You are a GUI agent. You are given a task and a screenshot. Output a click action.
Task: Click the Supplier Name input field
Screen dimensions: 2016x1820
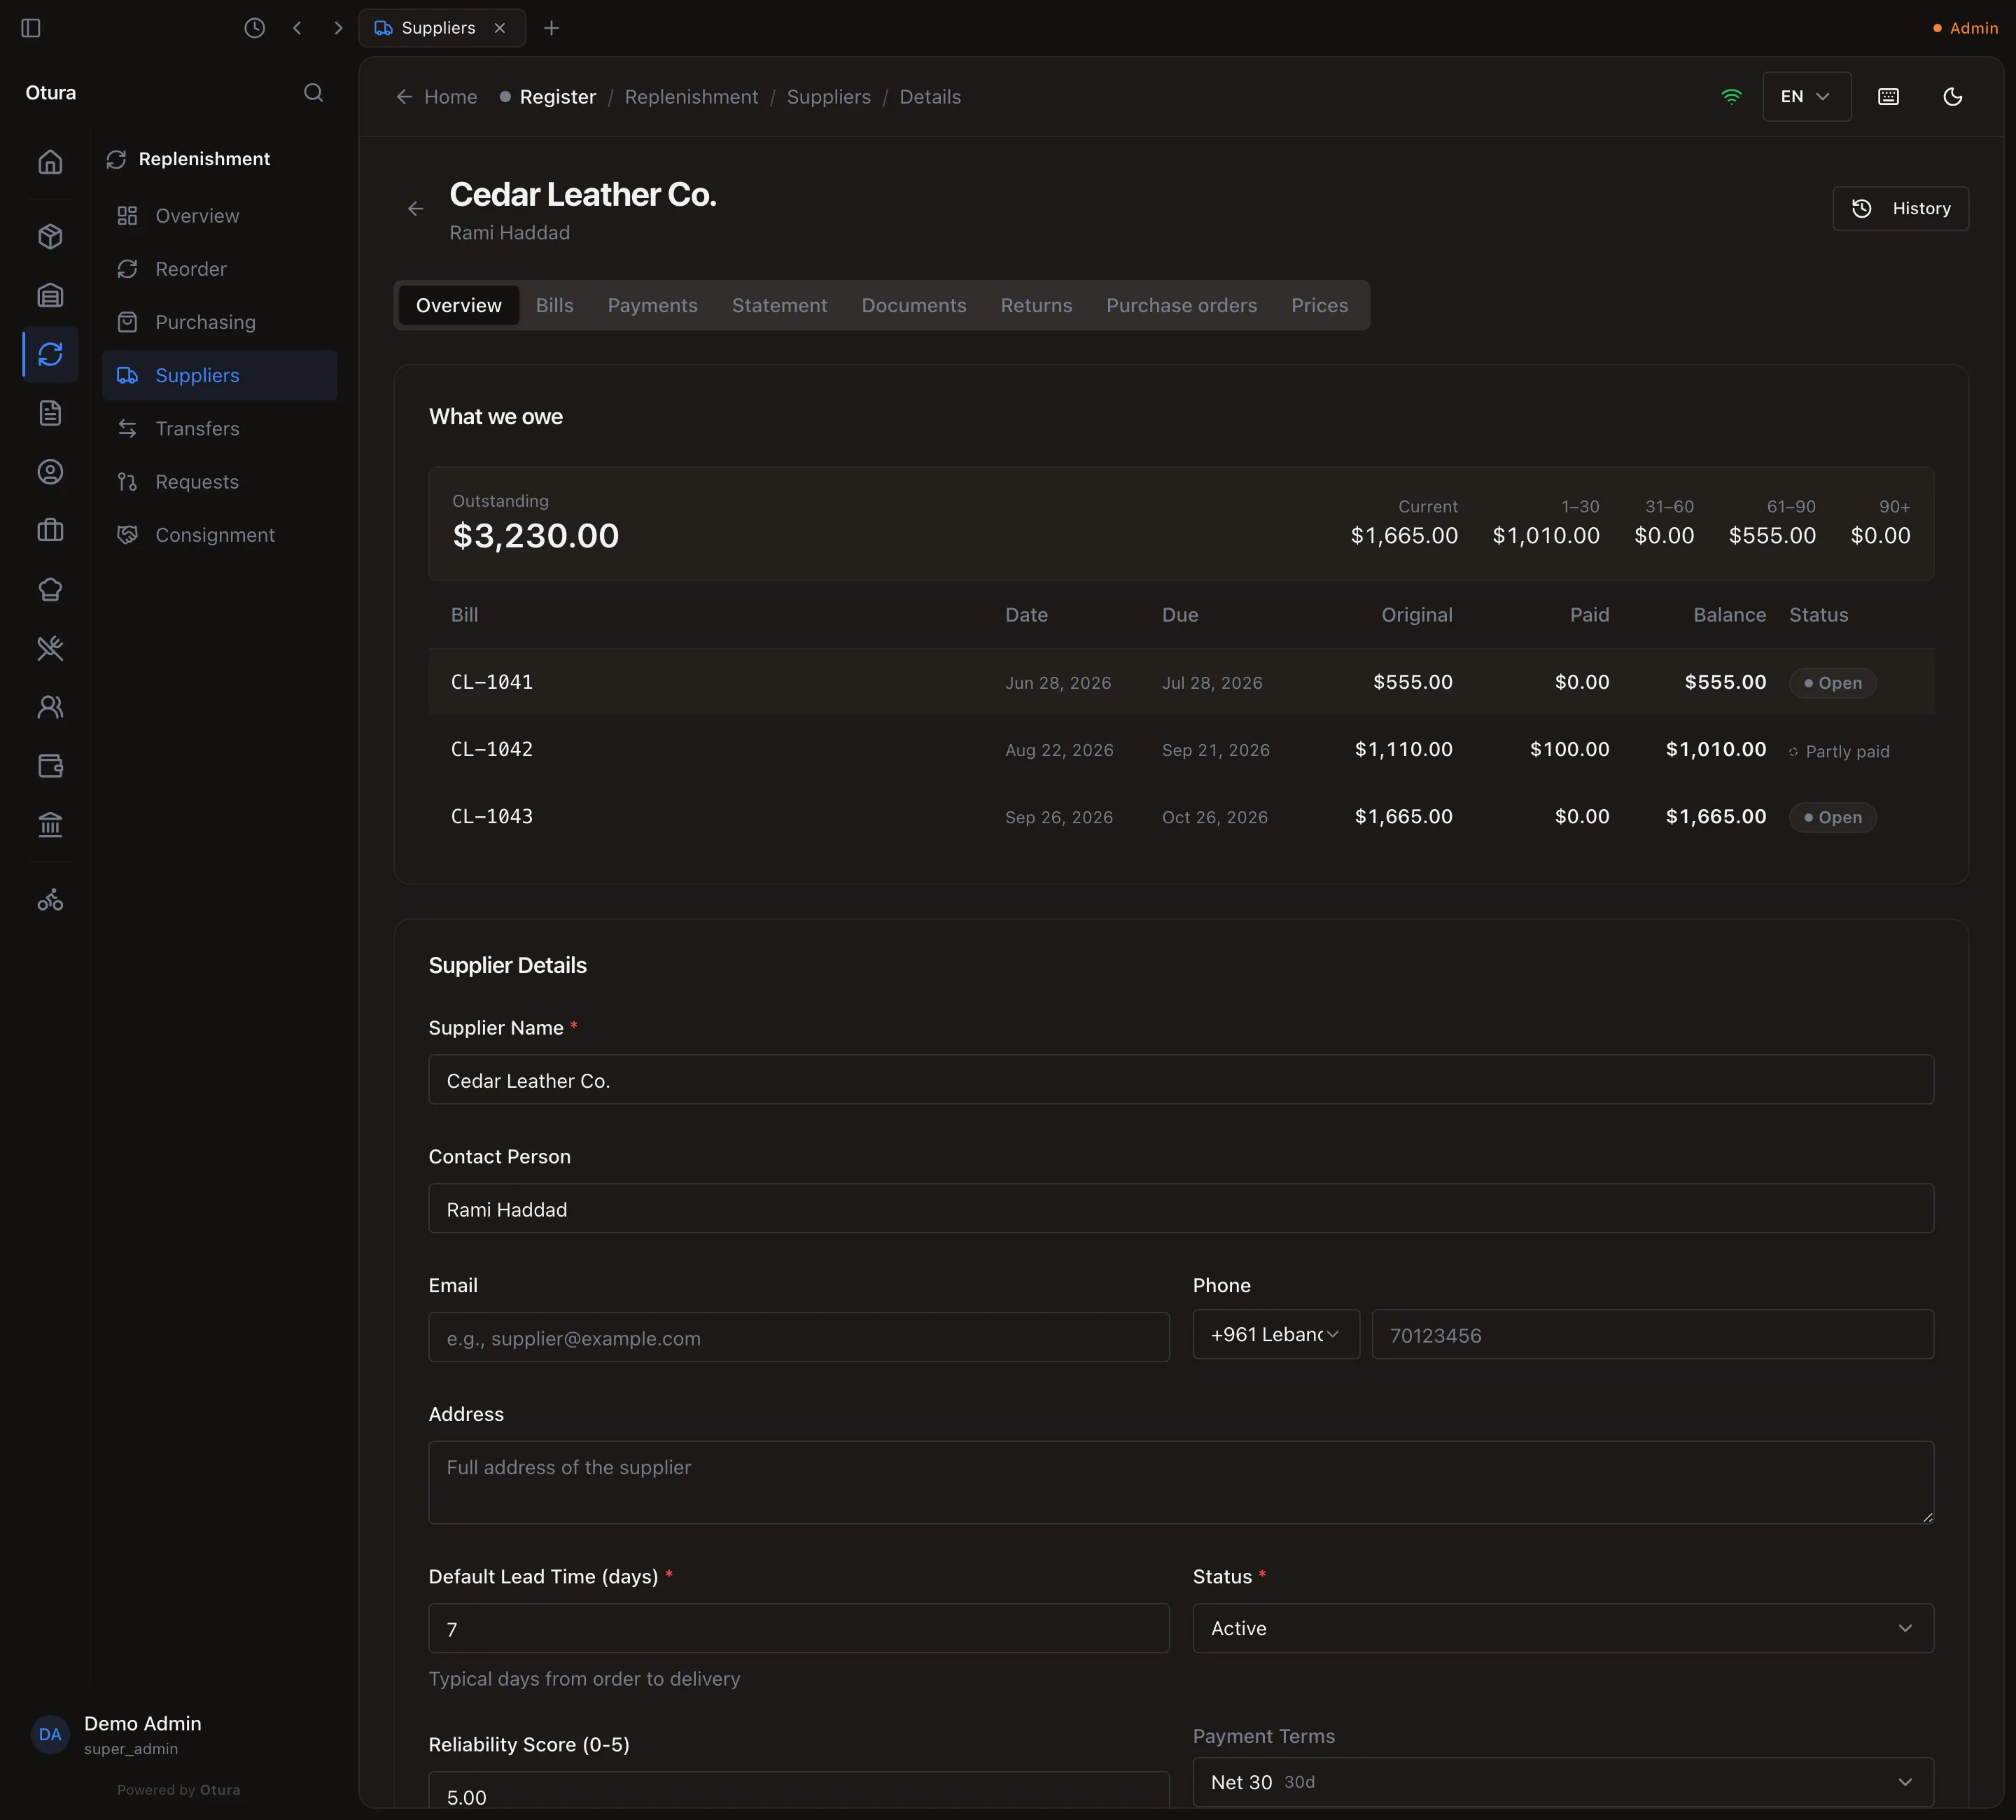pyautogui.click(x=1181, y=1080)
